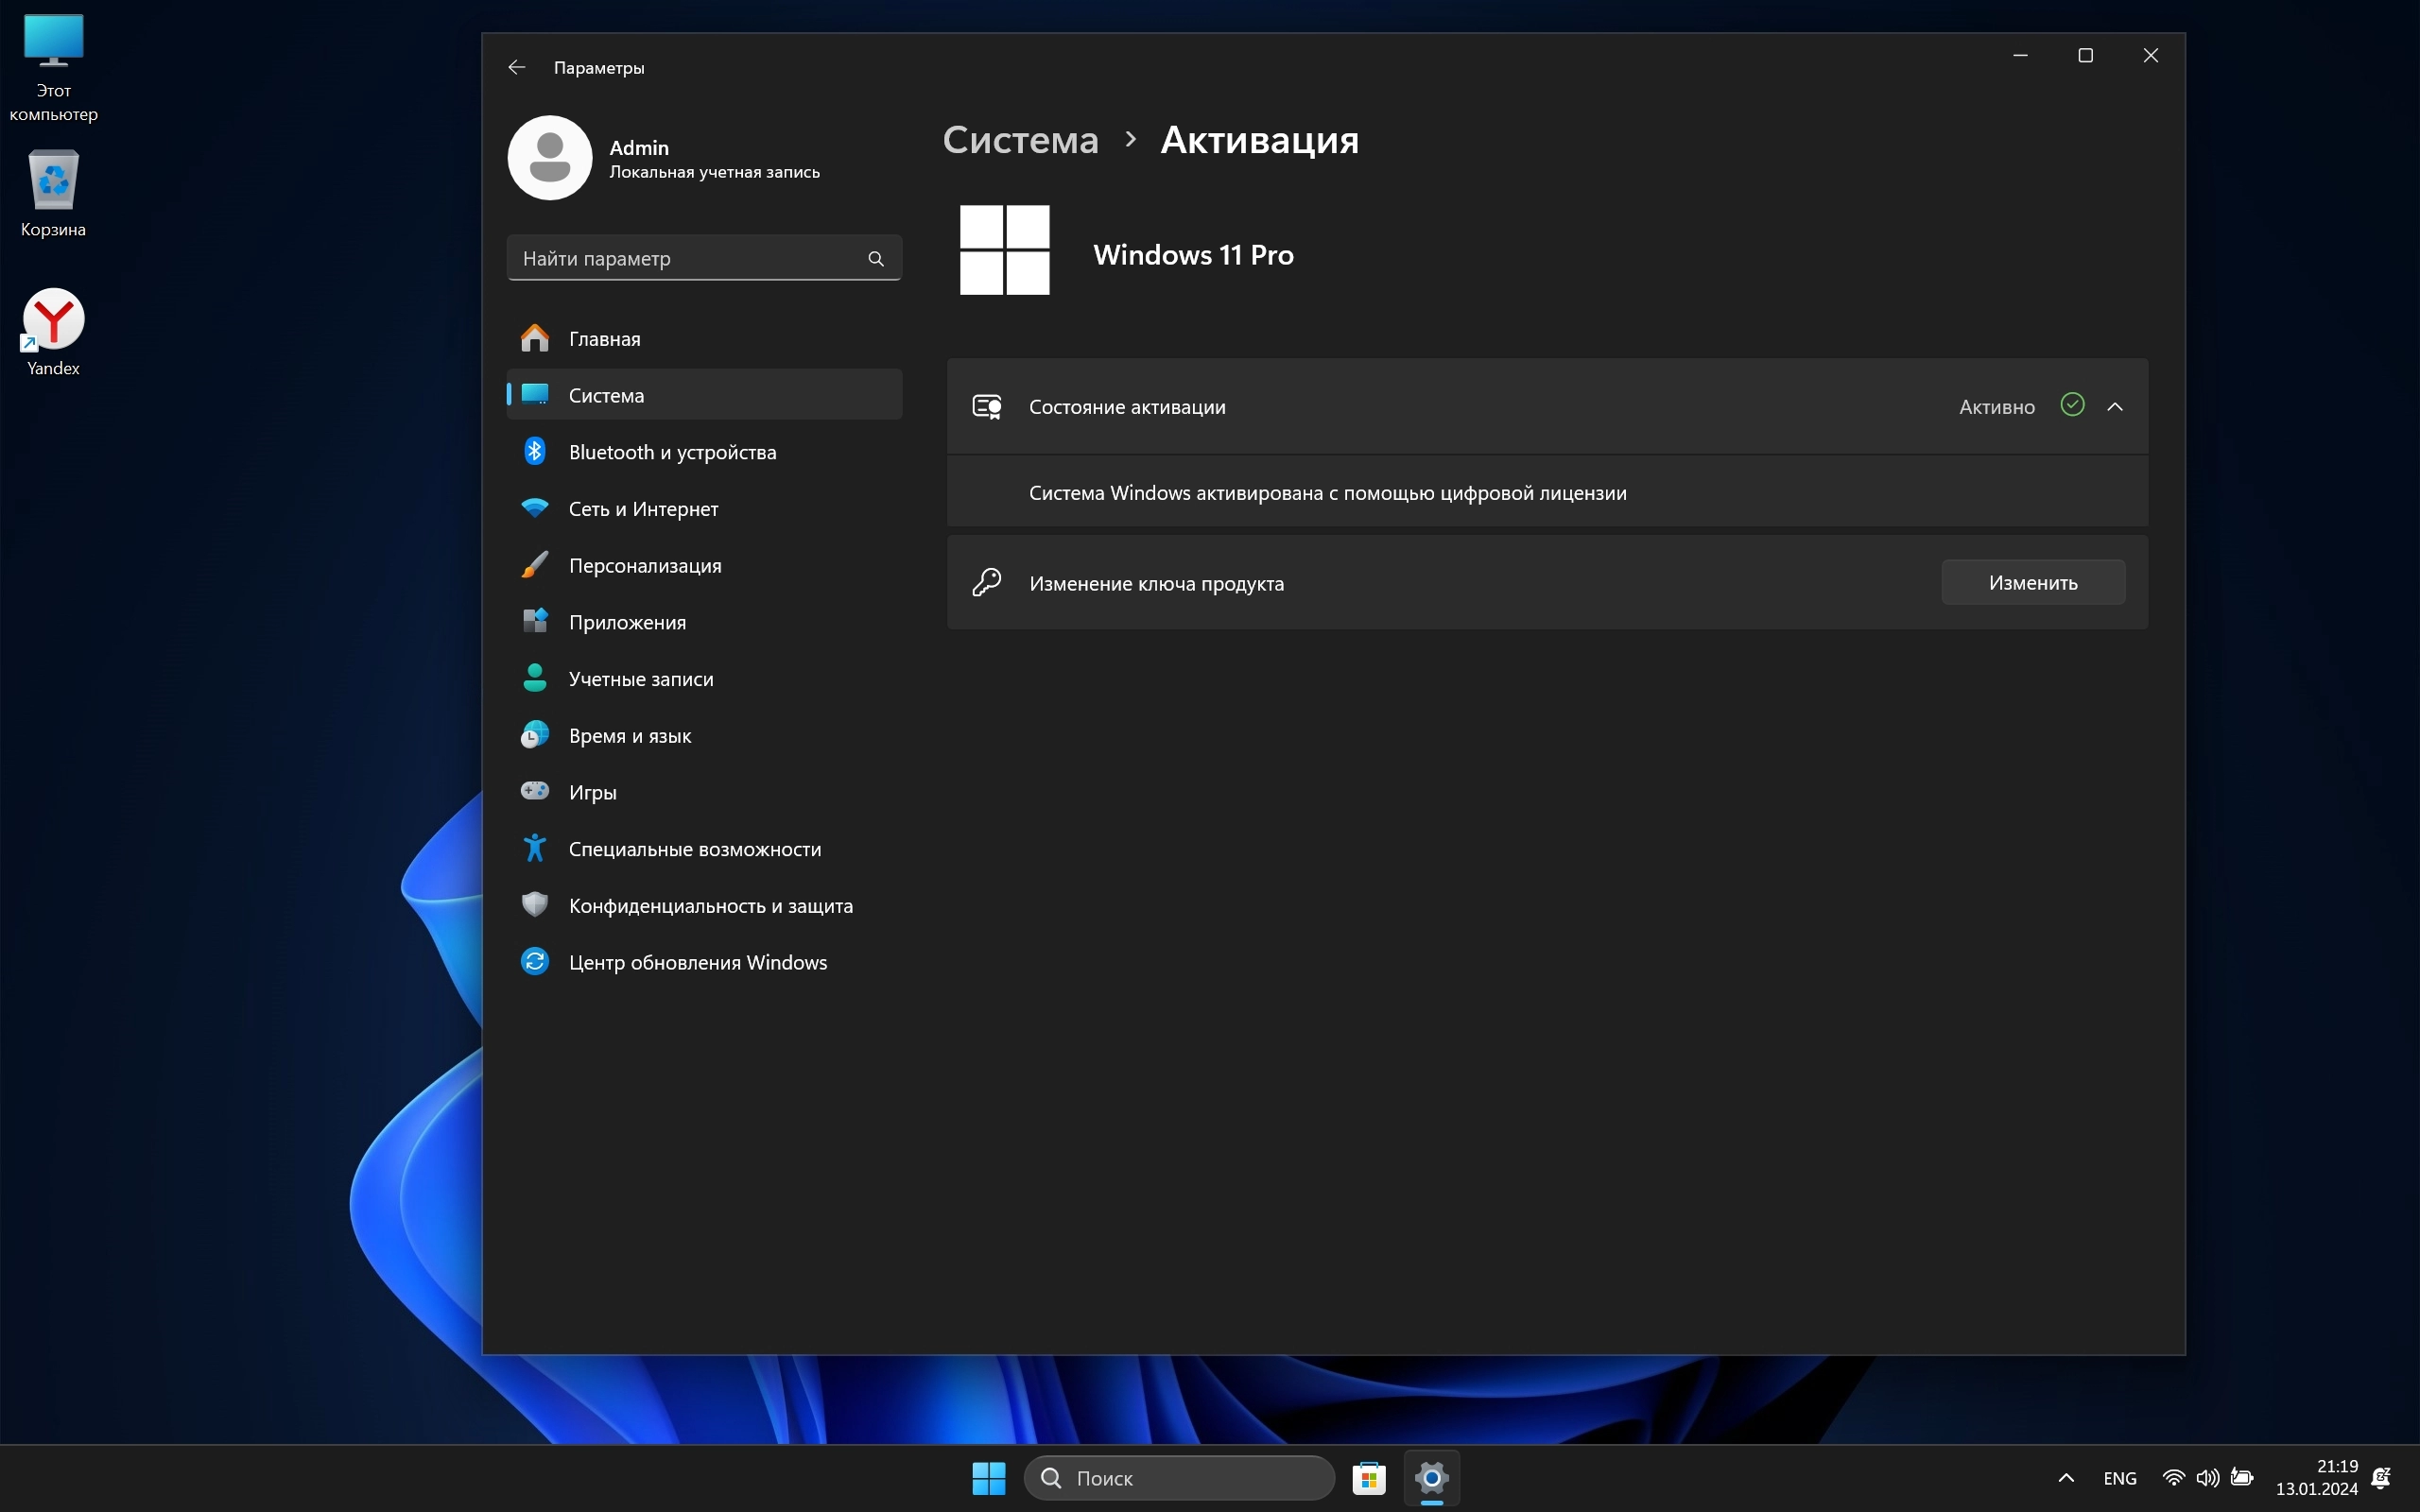Collapse the Состояние активации section chevron

pos(2115,407)
